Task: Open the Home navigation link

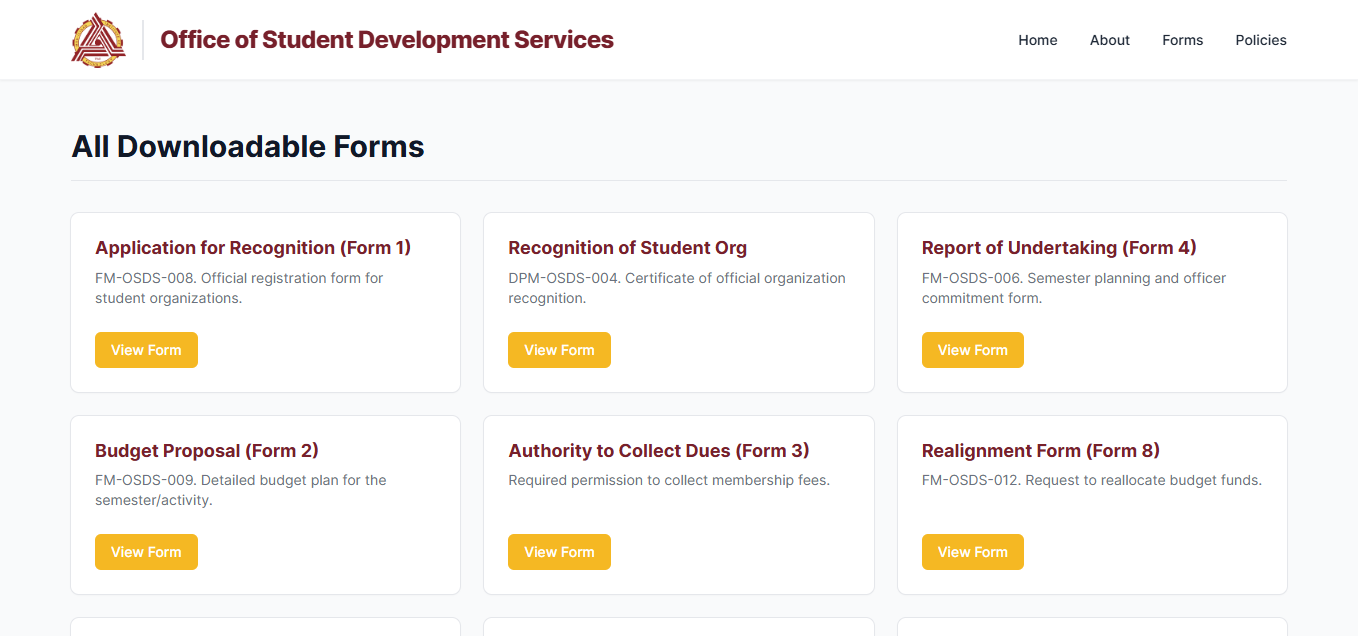Action: coord(1037,40)
